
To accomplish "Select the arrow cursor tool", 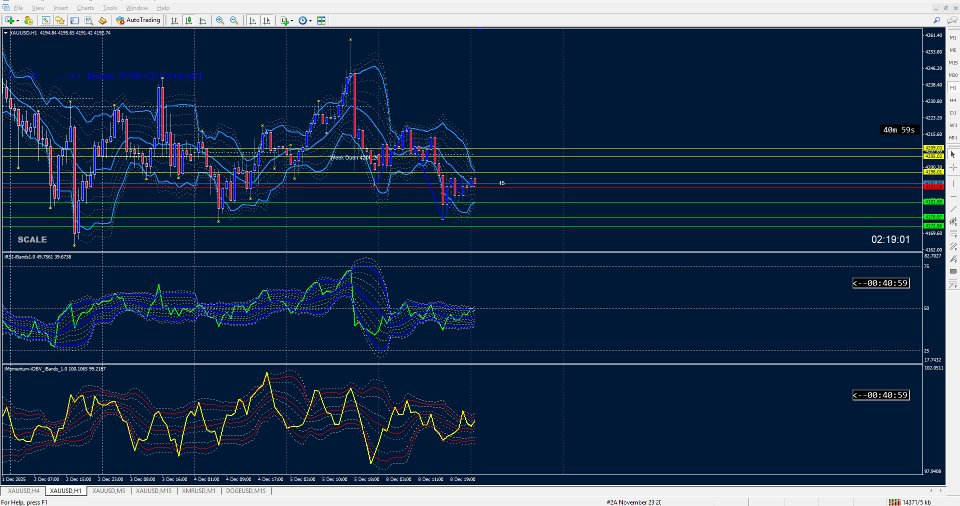I will click(x=953, y=155).
